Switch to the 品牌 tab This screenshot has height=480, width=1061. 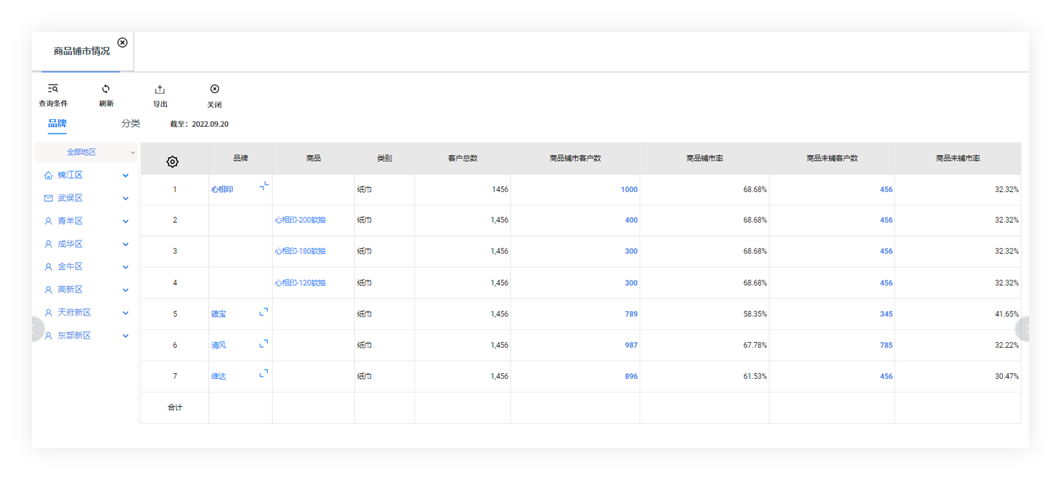[x=57, y=124]
